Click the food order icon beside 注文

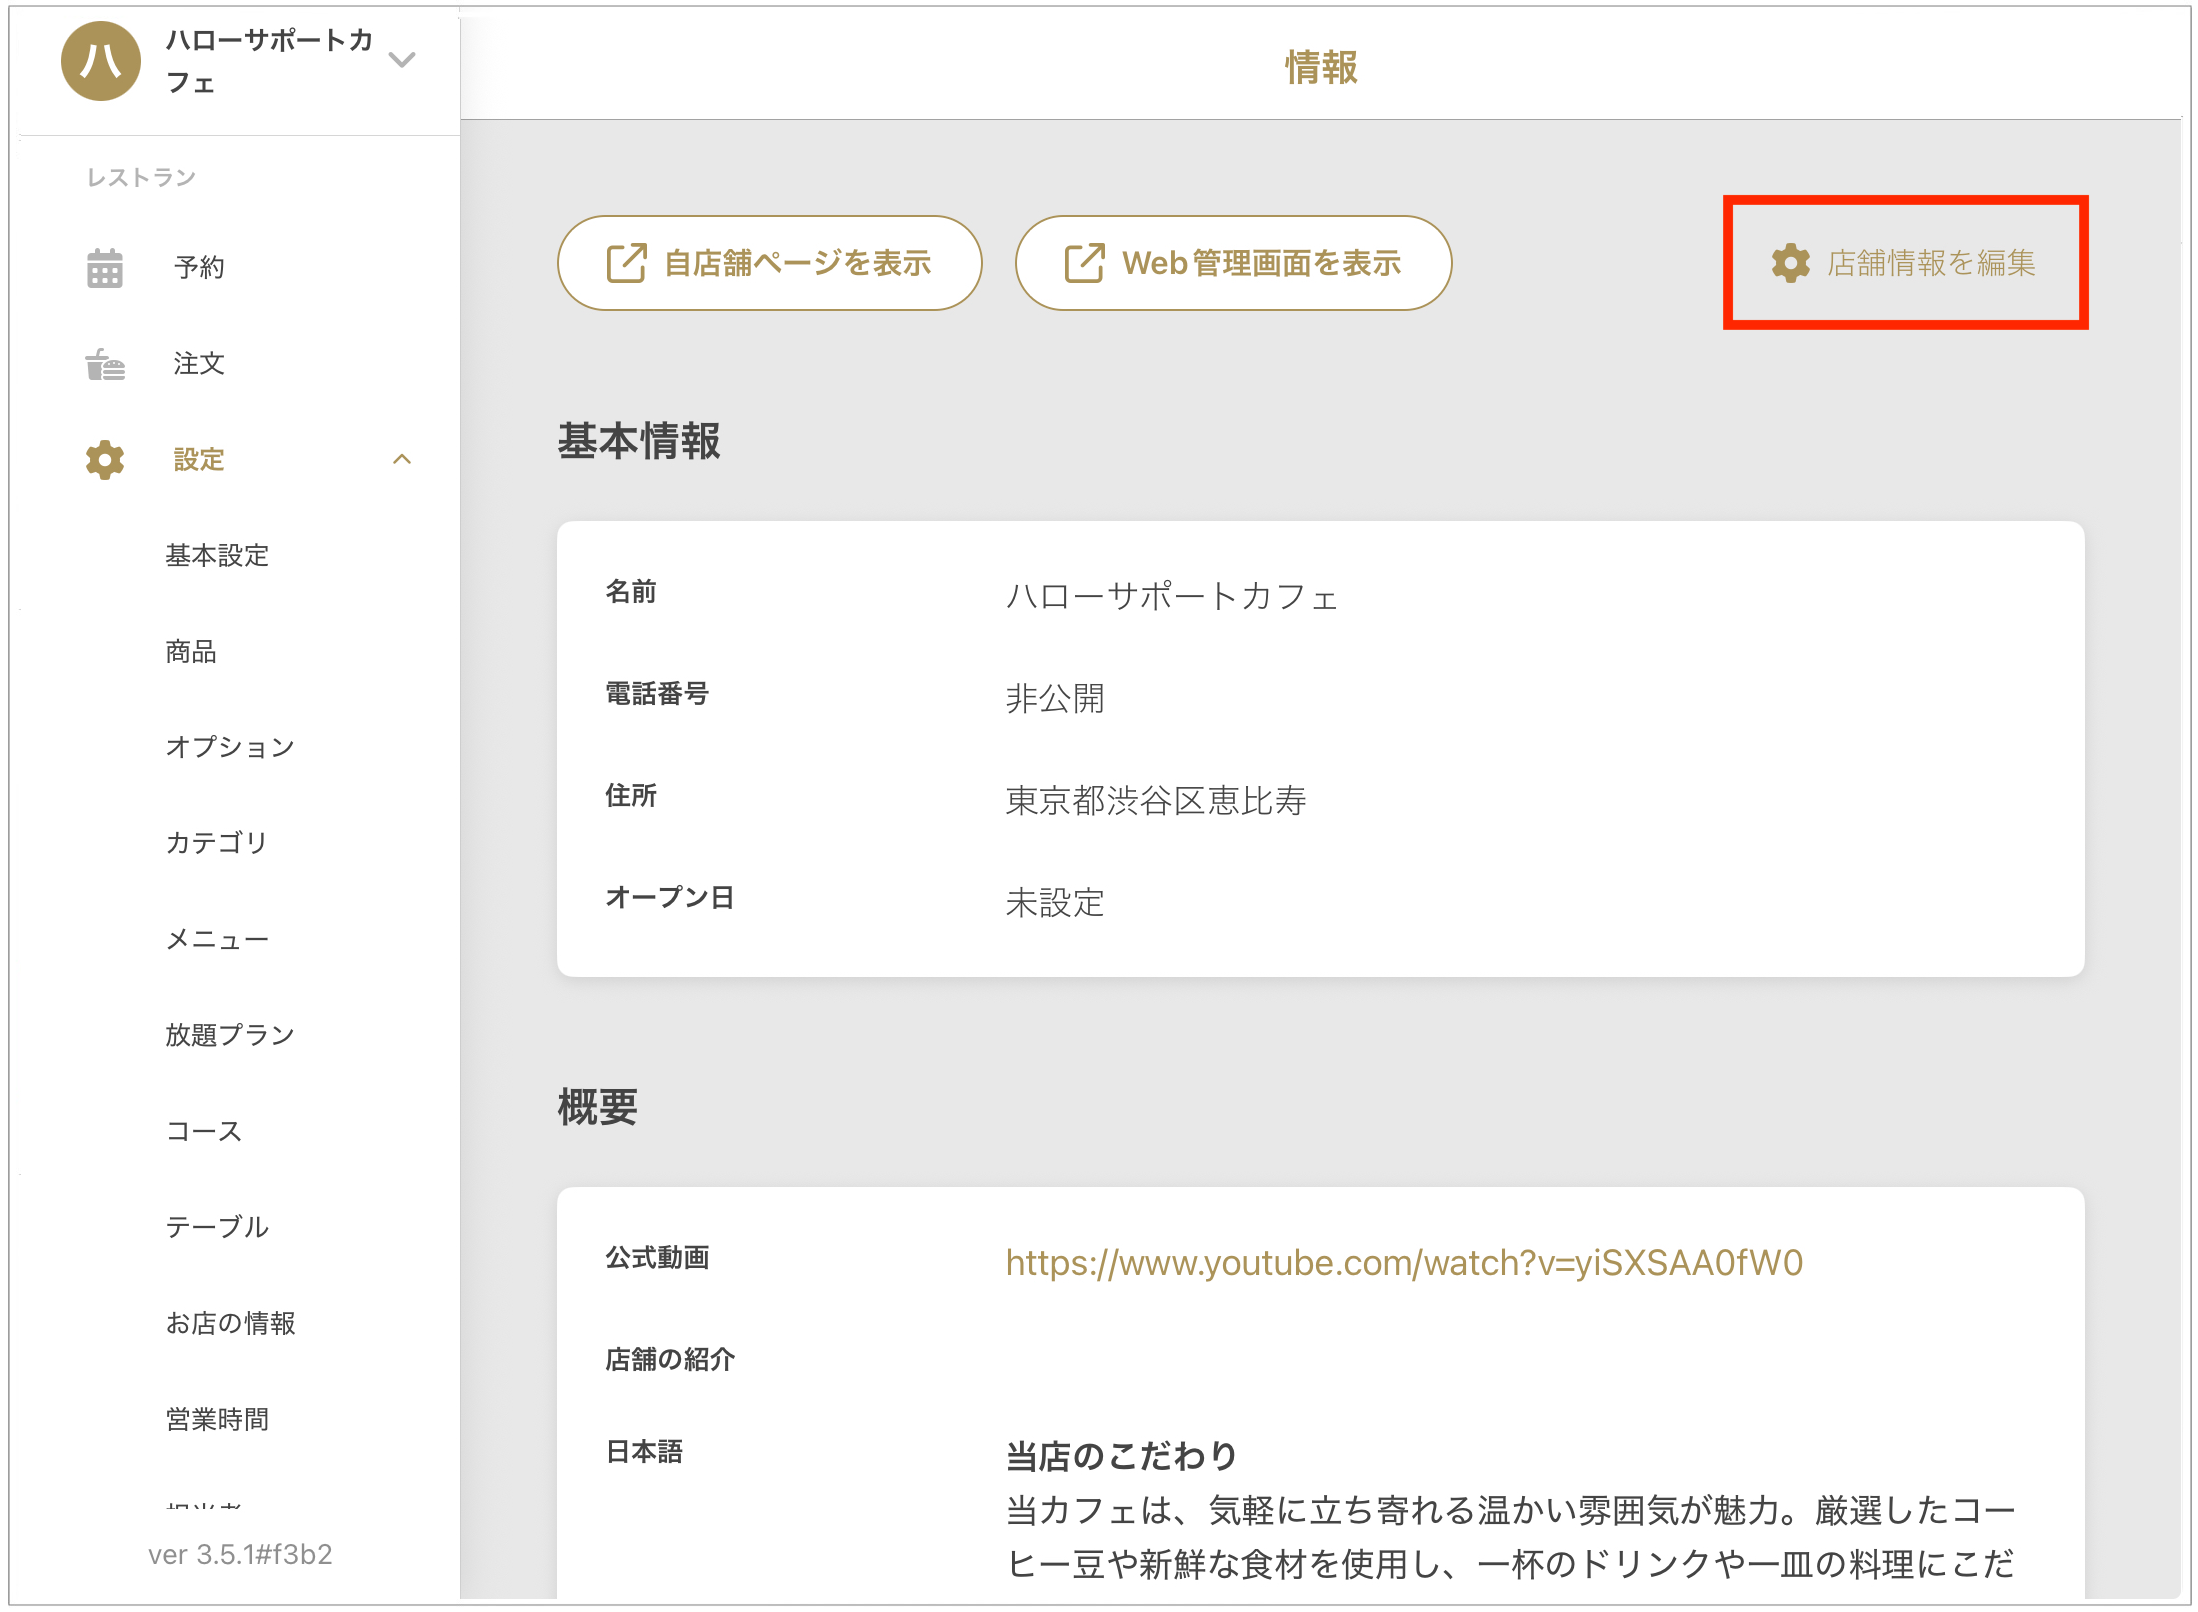tap(104, 364)
